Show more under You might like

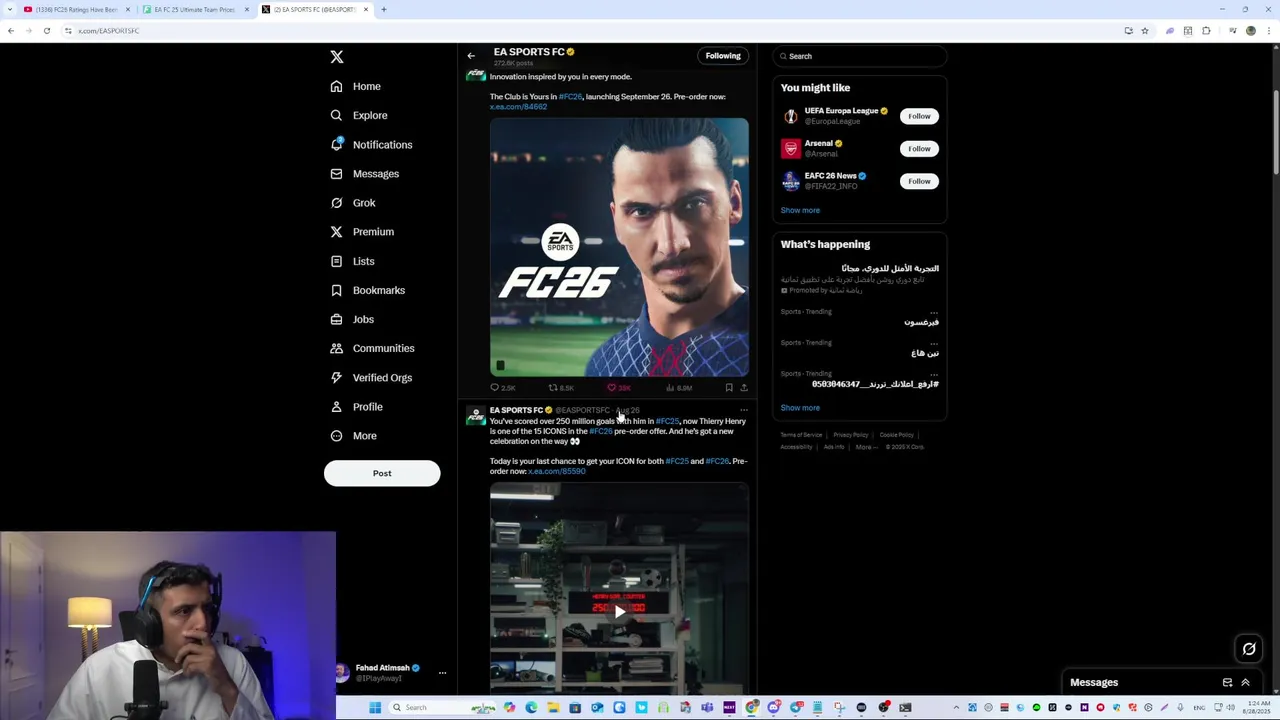coord(800,210)
